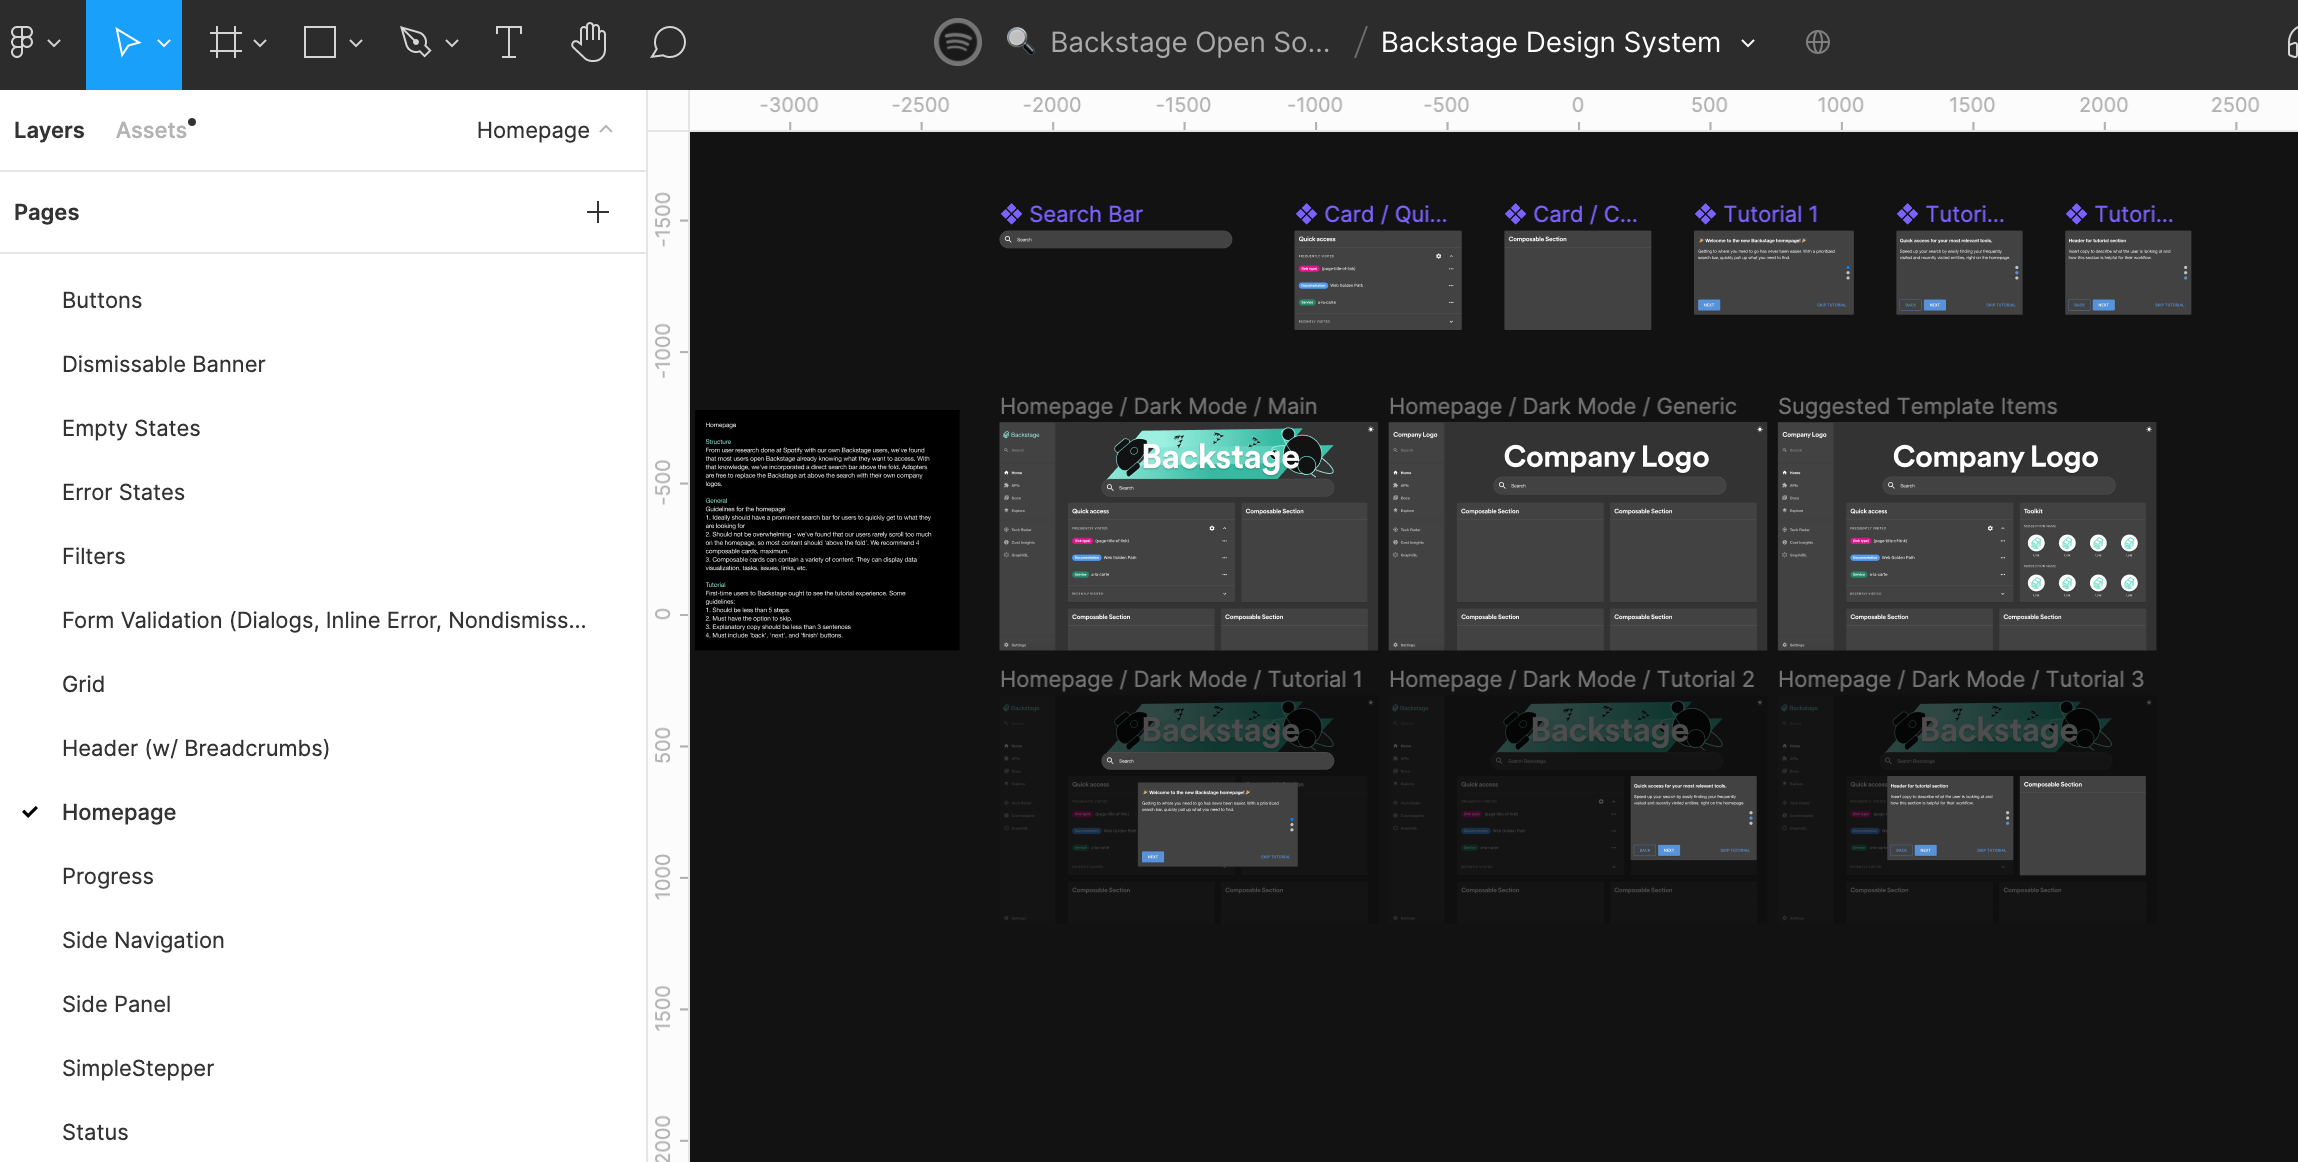Click the checkmark beside Homepage
This screenshot has height=1162, width=2298.
(x=31, y=811)
